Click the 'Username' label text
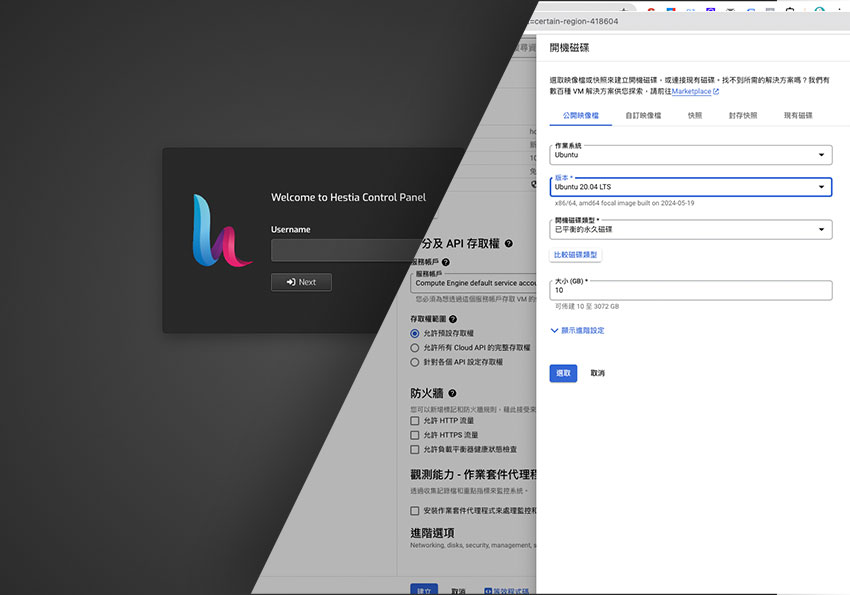The height and width of the screenshot is (595, 850). pos(291,230)
